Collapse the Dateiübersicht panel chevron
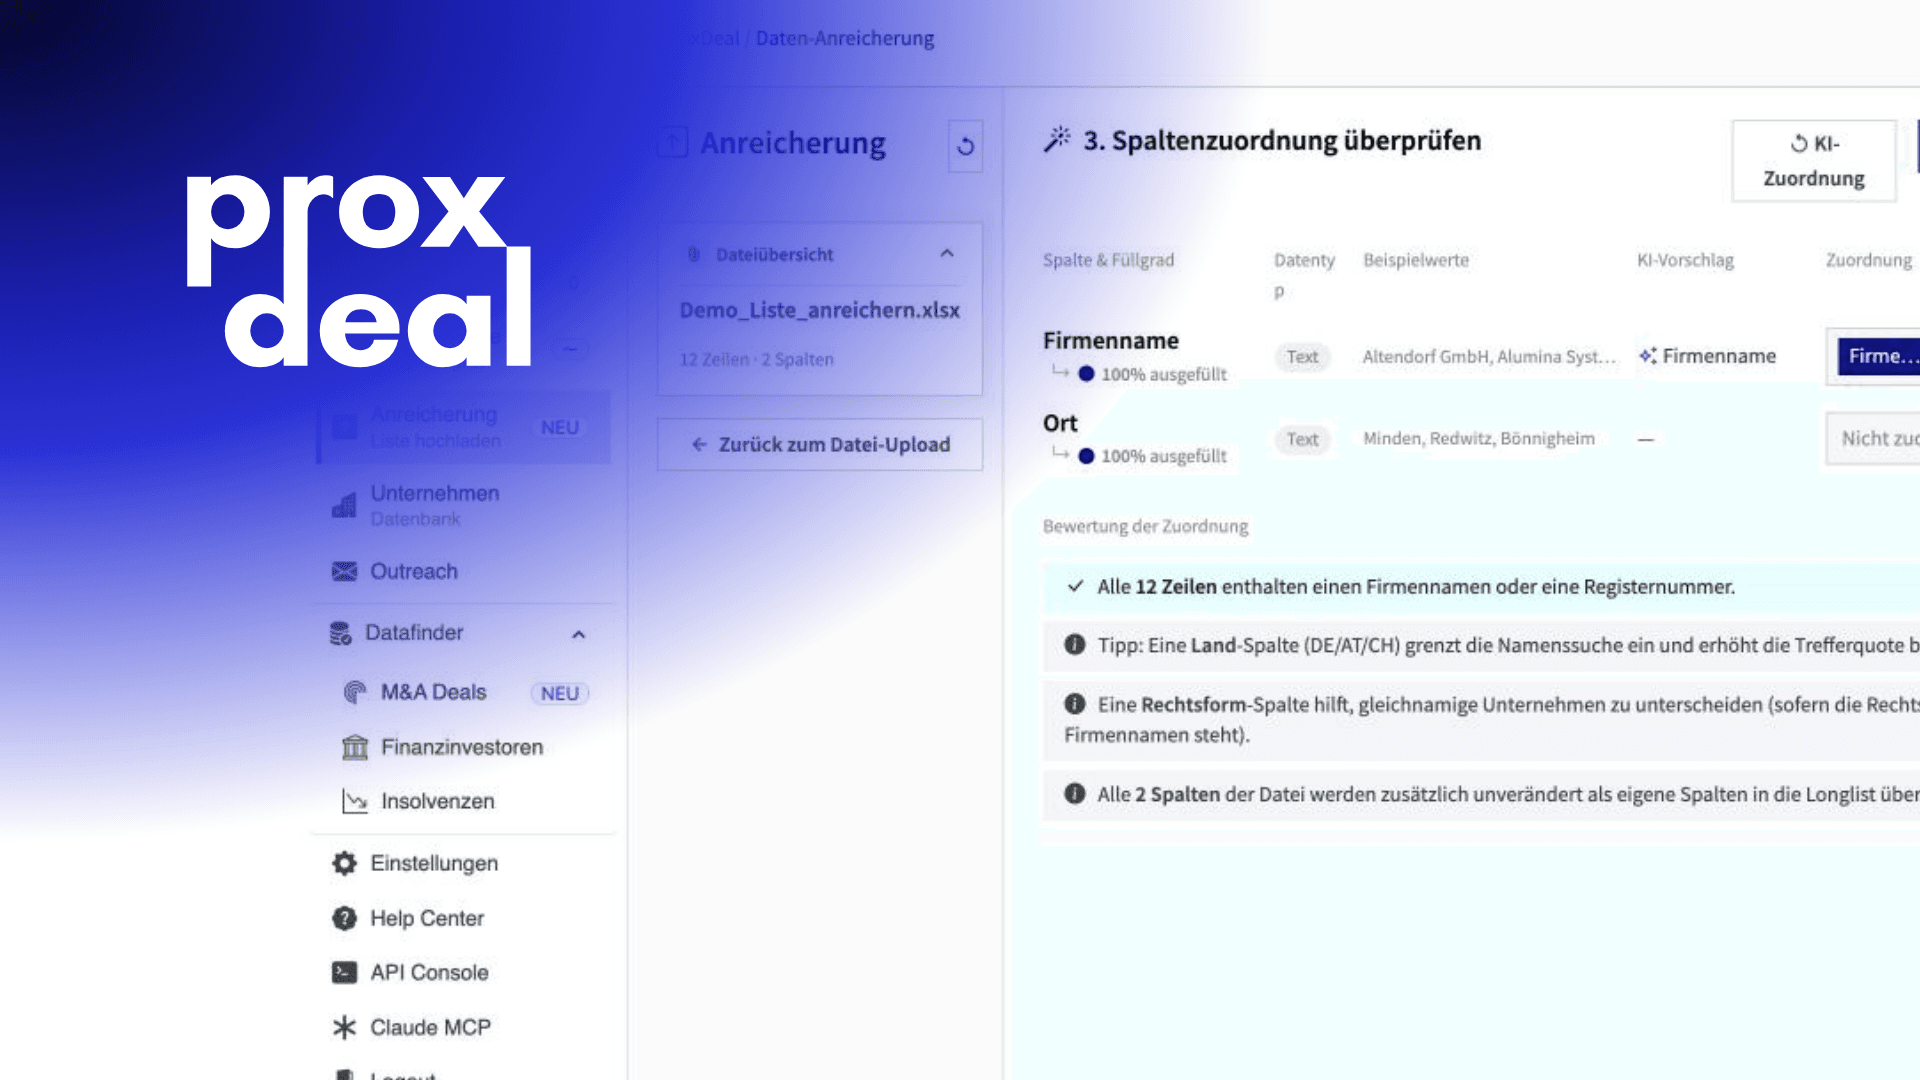This screenshot has width=1920, height=1080. tap(947, 254)
